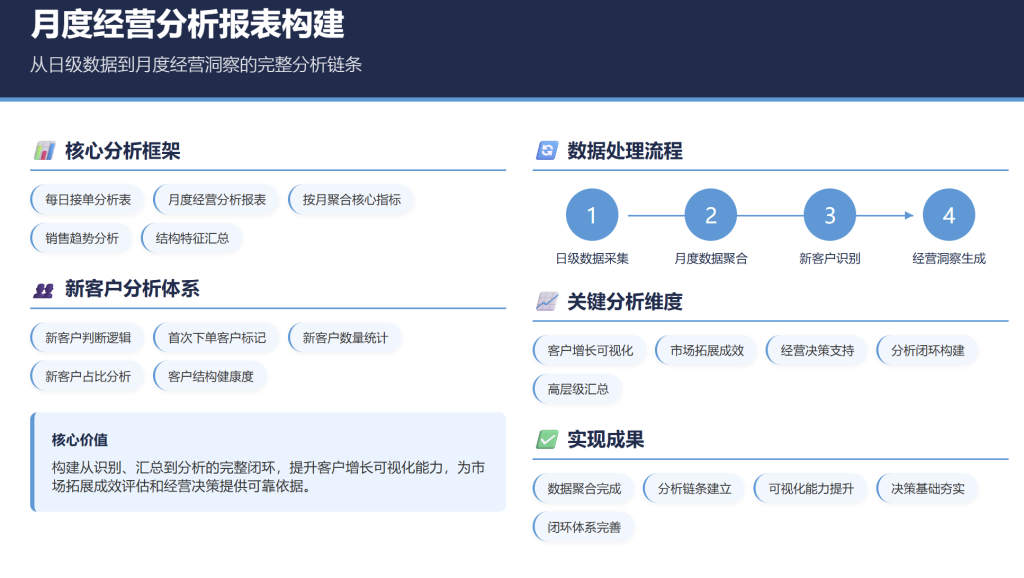Click the 按月聚合核心指标 tag
1024x578 pixels.
coord(351,200)
